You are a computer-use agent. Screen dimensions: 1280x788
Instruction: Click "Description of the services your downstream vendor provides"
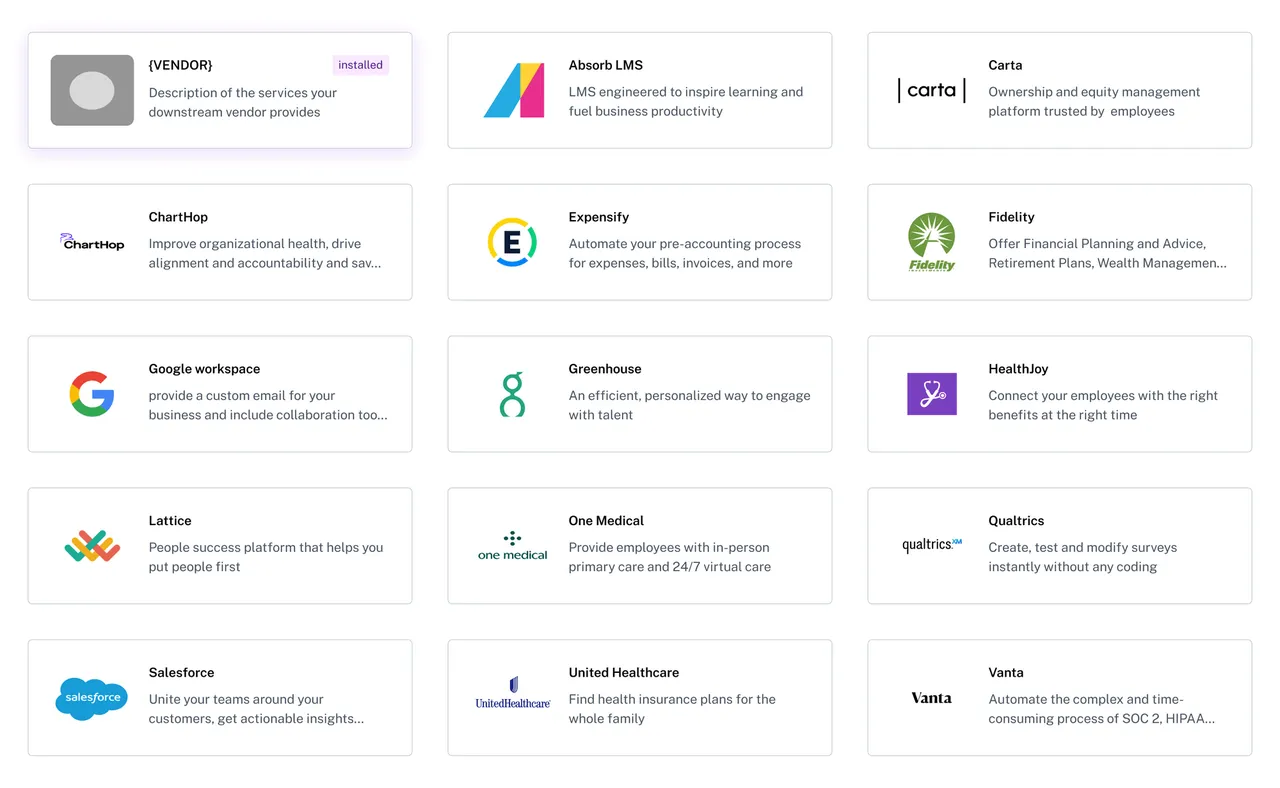click(x=243, y=102)
